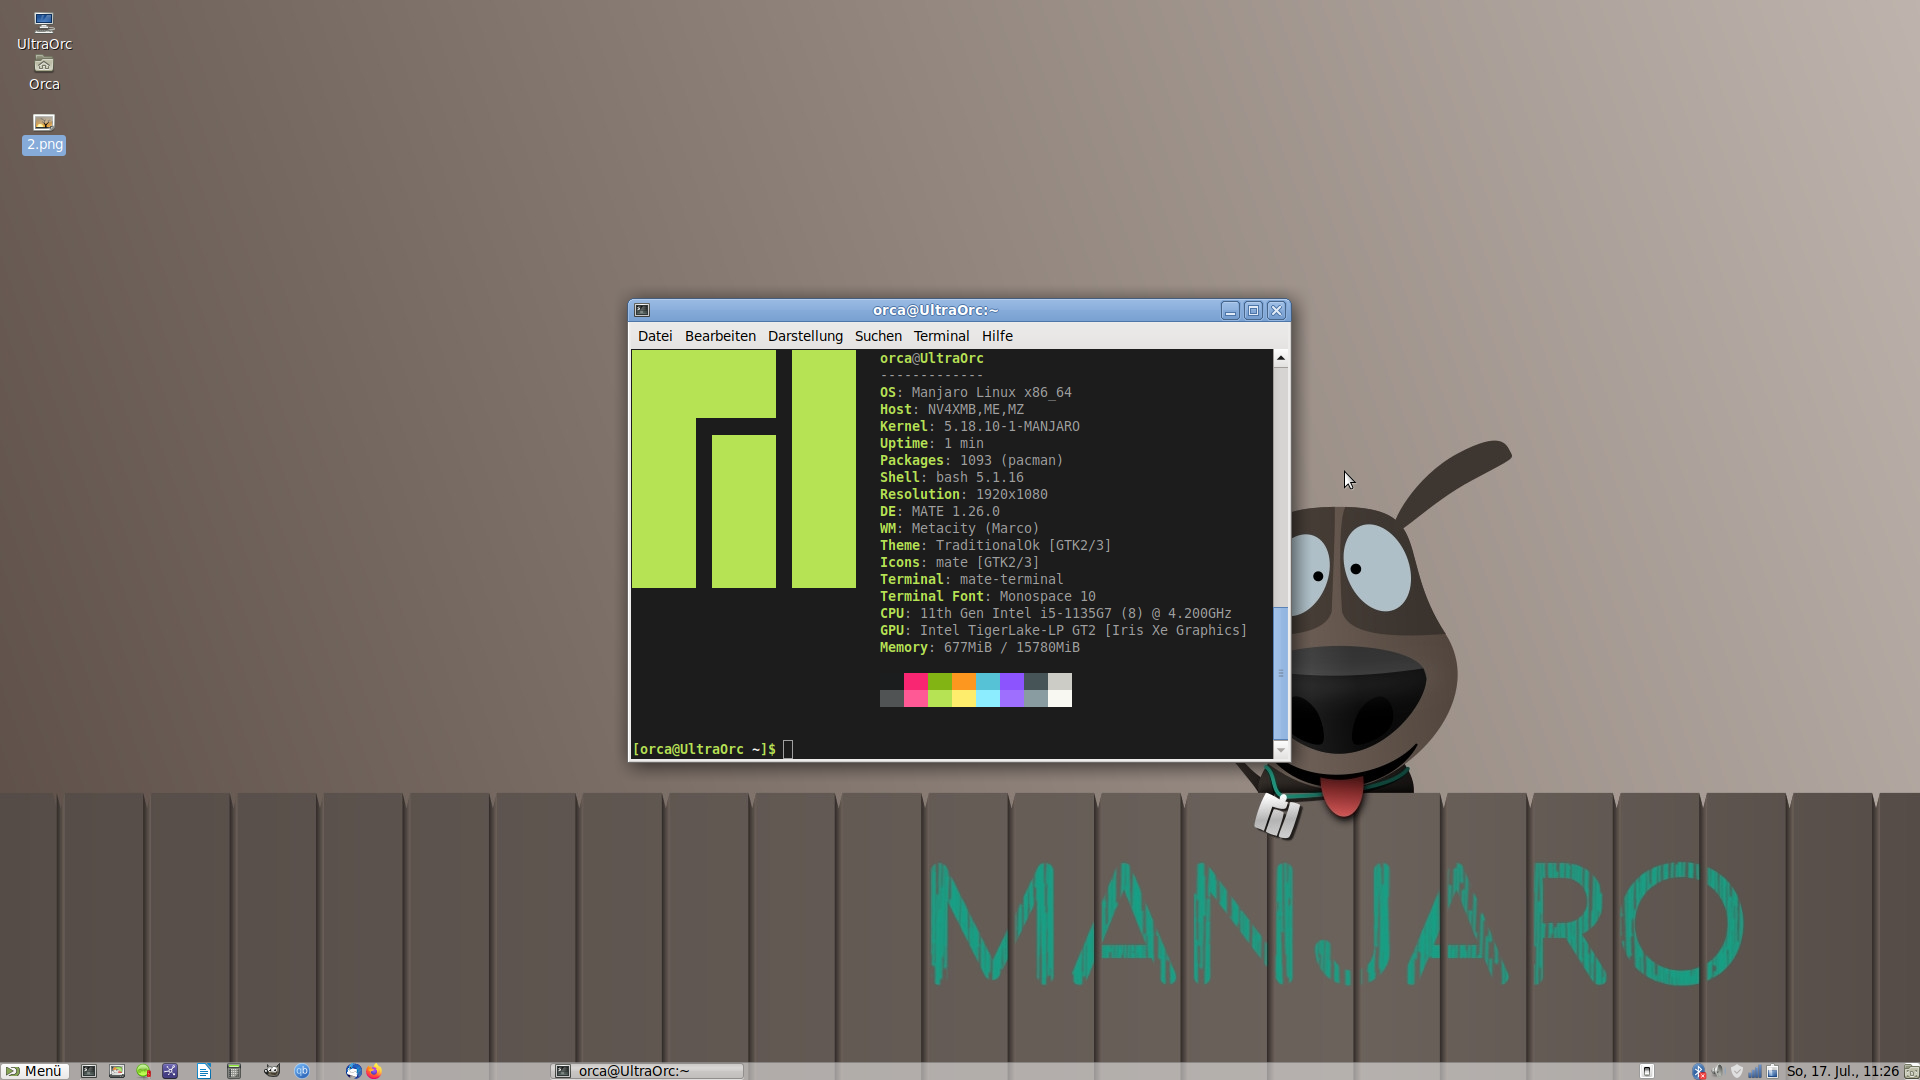Image resolution: width=1920 pixels, height=1080 pixels.
Task: Open the Darstellung menu in terminal
Action: 805,336
